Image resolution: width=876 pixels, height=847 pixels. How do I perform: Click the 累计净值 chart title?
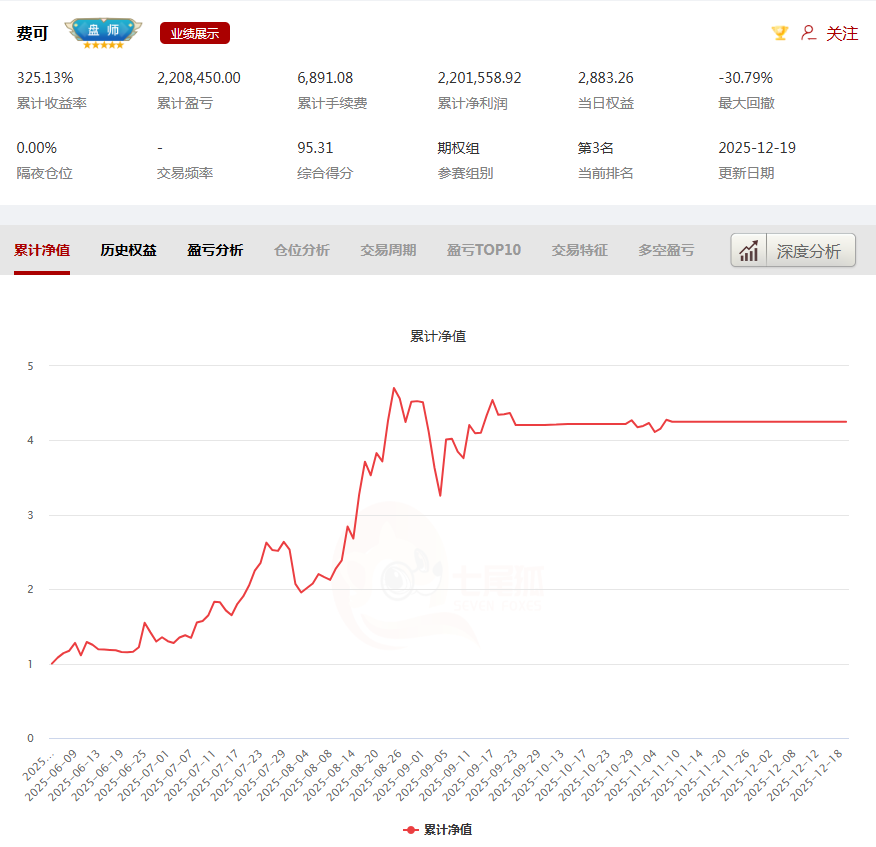pos(438,336)
